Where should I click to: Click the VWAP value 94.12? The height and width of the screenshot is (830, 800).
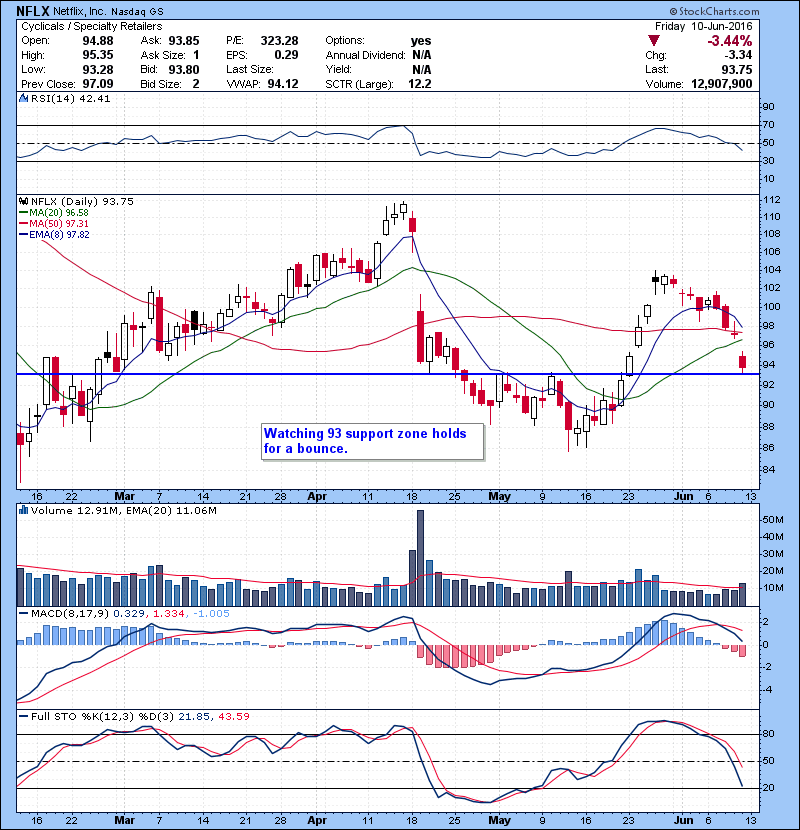(283, 84)
